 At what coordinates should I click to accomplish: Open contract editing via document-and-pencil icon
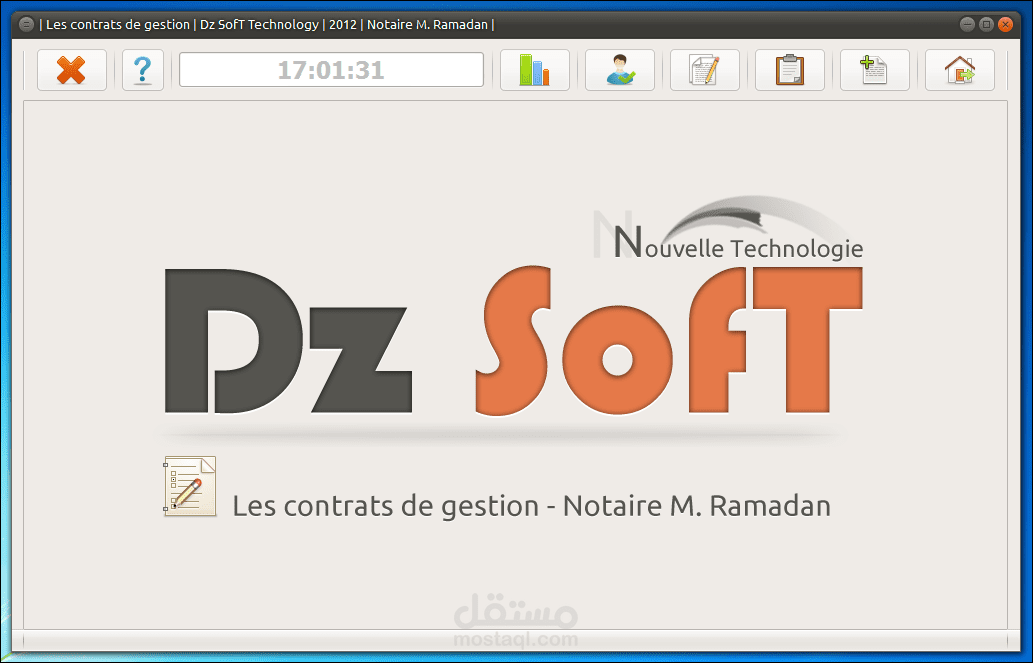point(704,69)
